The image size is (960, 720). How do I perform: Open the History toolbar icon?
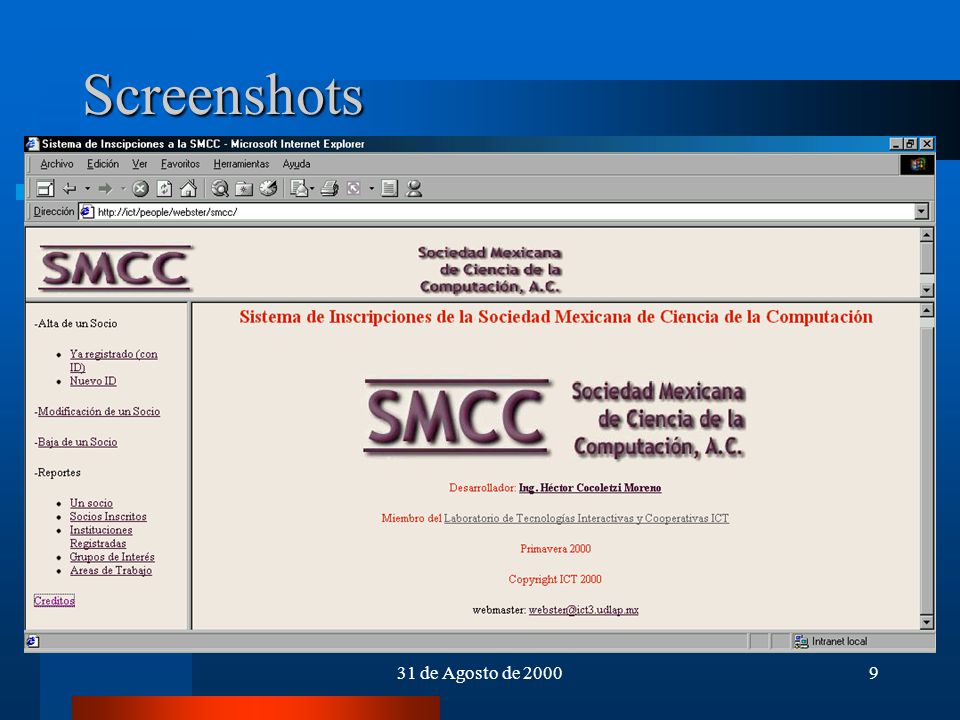268,188
